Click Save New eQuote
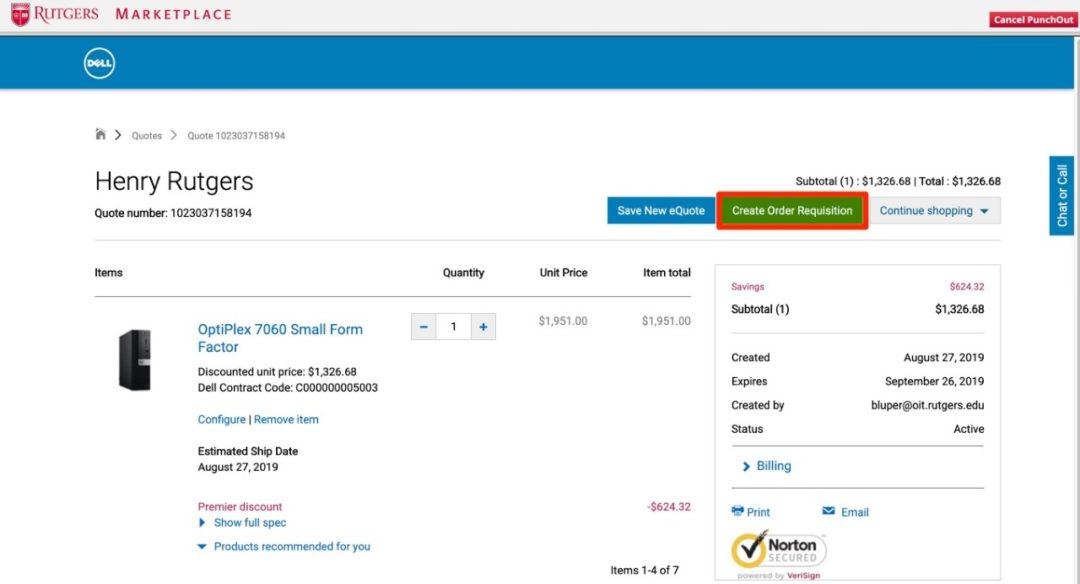The image size is (1080, 584). click(x=660, y=210)
